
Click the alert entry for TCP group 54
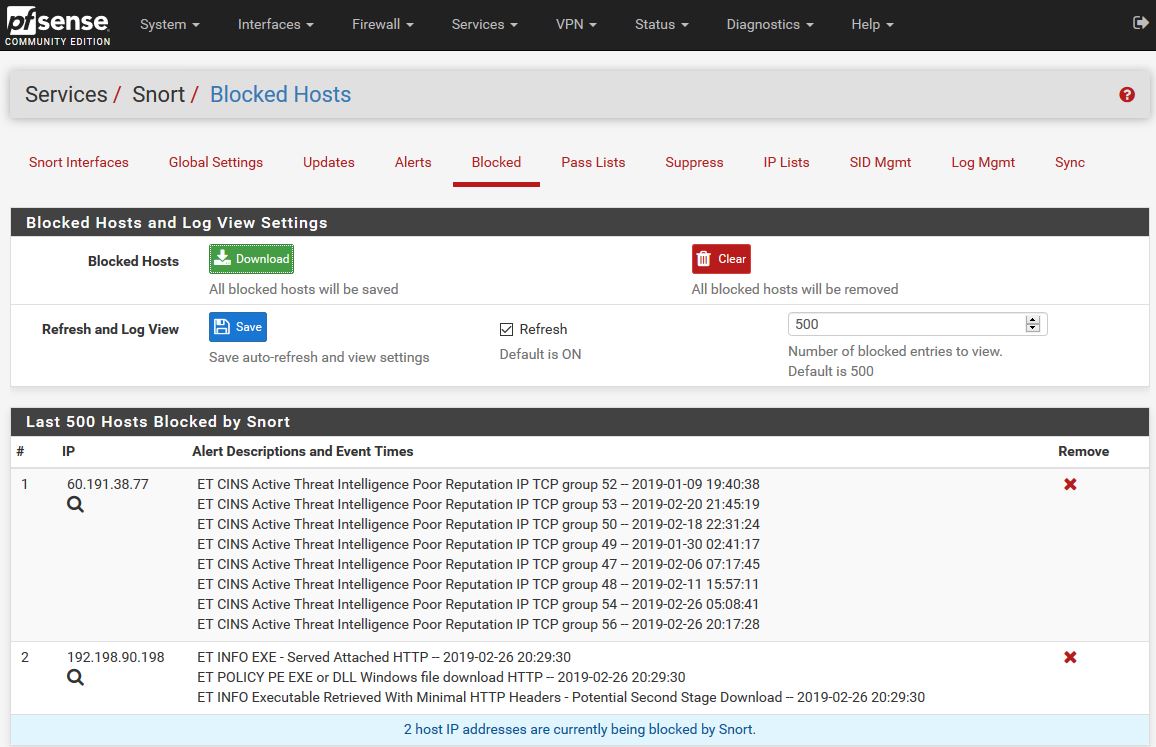[478, 604]
